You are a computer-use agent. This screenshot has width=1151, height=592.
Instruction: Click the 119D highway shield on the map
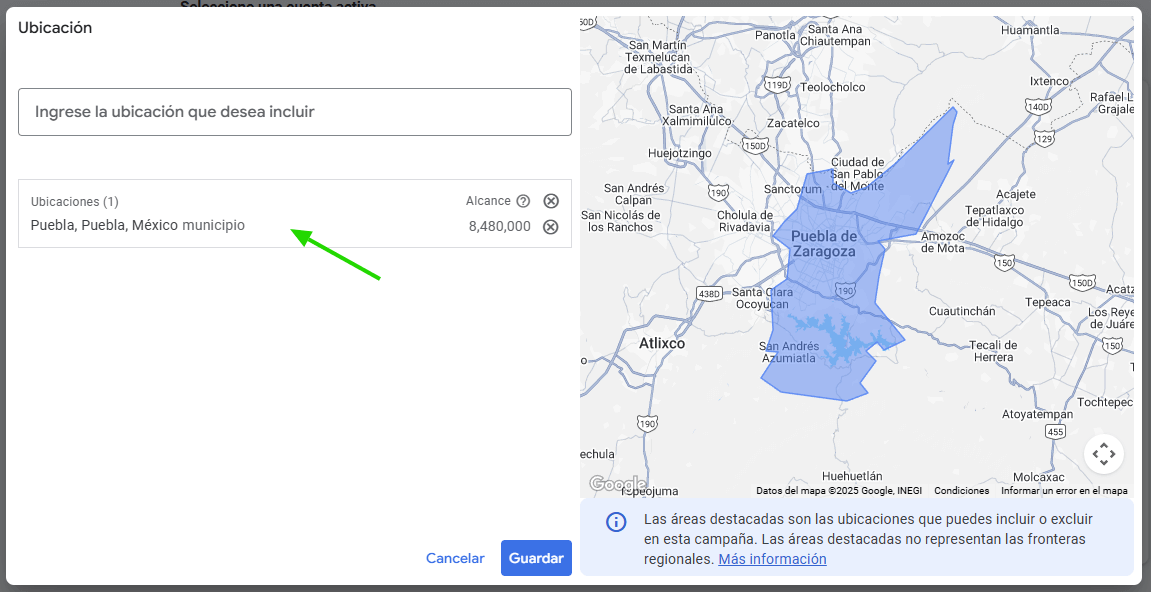pyautogui.click(x=777, y=85)
